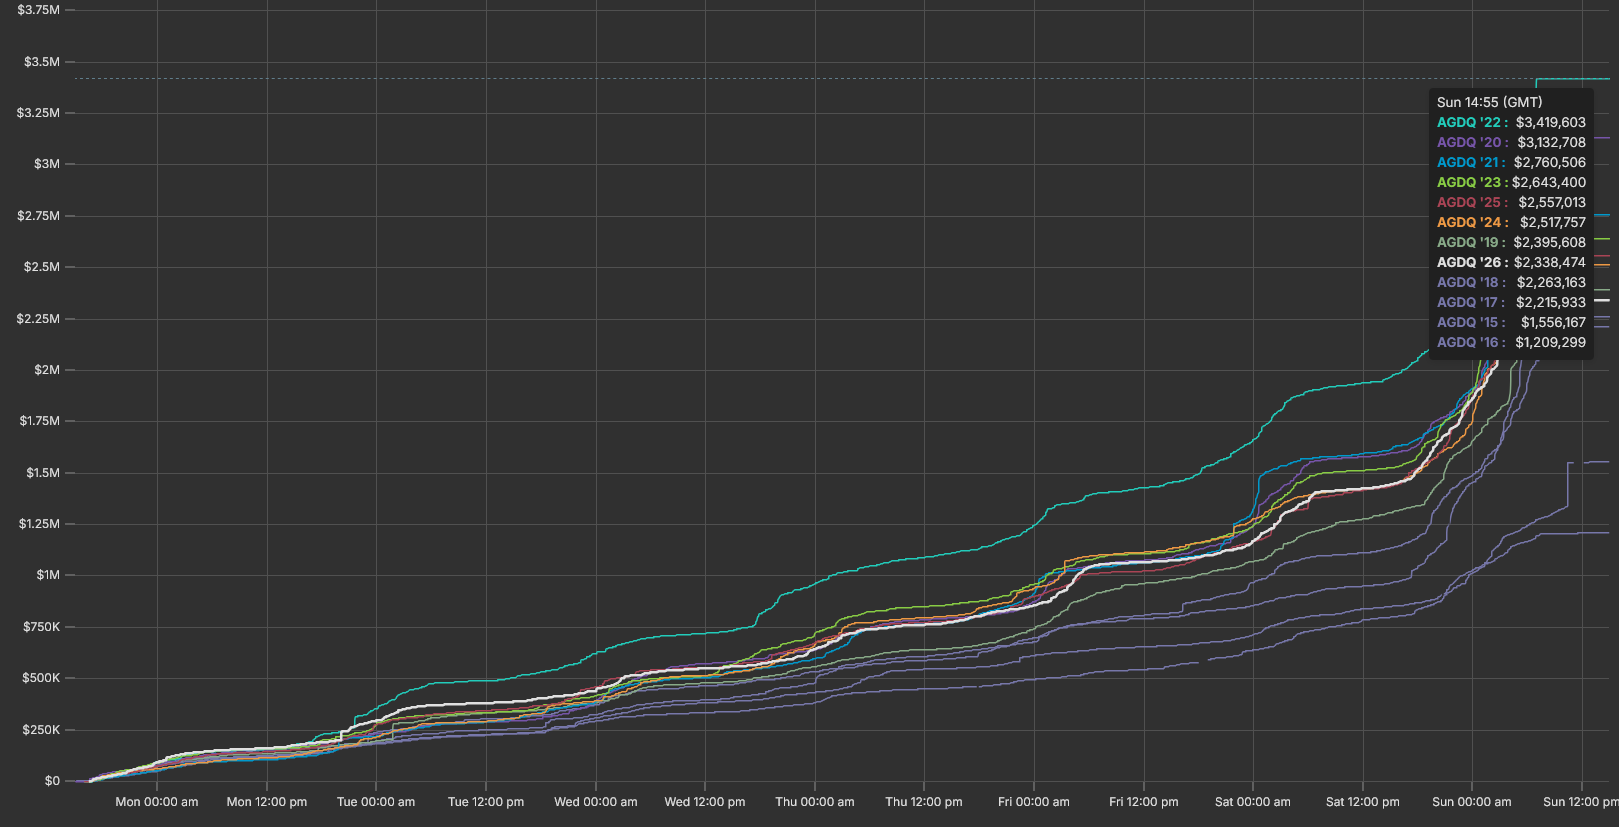
Task: Click the $1,209,299 value in tooltip
Action: (x=1551, y=342)
